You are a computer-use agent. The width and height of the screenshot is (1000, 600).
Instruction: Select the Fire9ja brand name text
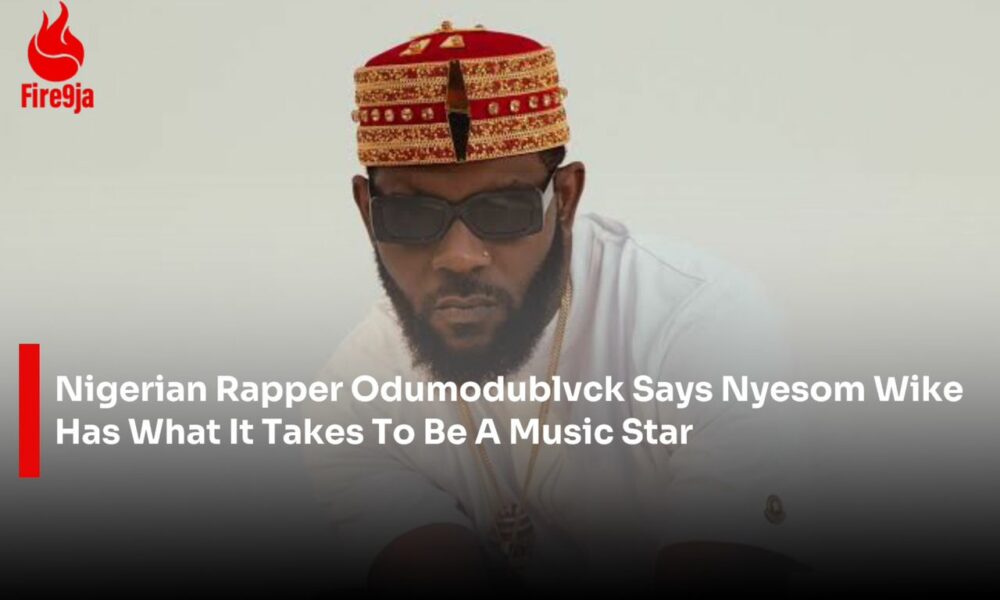click(57, 98)
